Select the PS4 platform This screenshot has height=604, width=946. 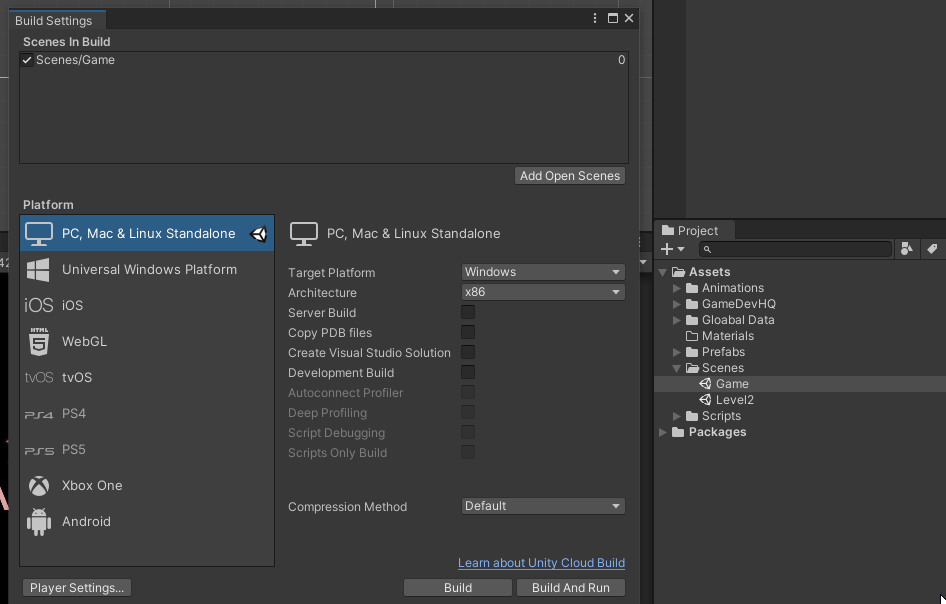pyautogui.click(x=147, y=413)
